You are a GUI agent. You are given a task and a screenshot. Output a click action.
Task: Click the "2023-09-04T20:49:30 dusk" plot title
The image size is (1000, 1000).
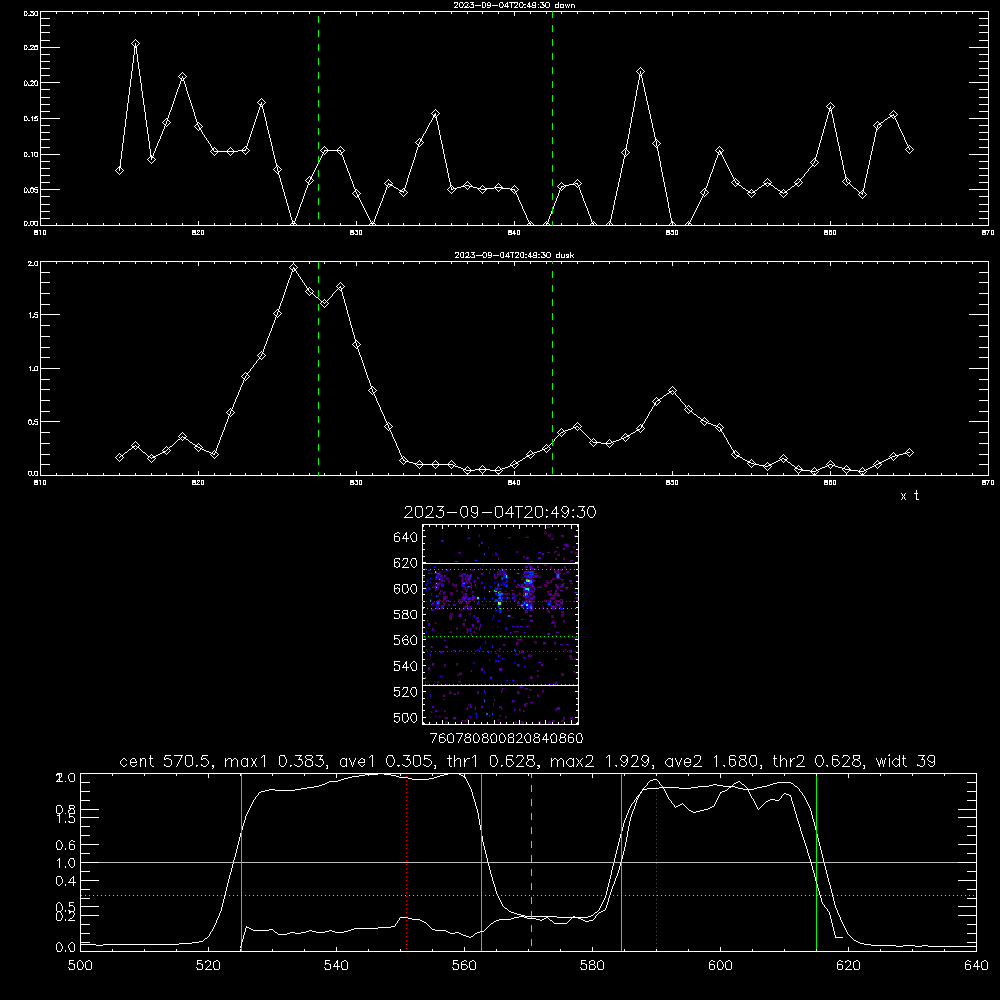[514, 255]
